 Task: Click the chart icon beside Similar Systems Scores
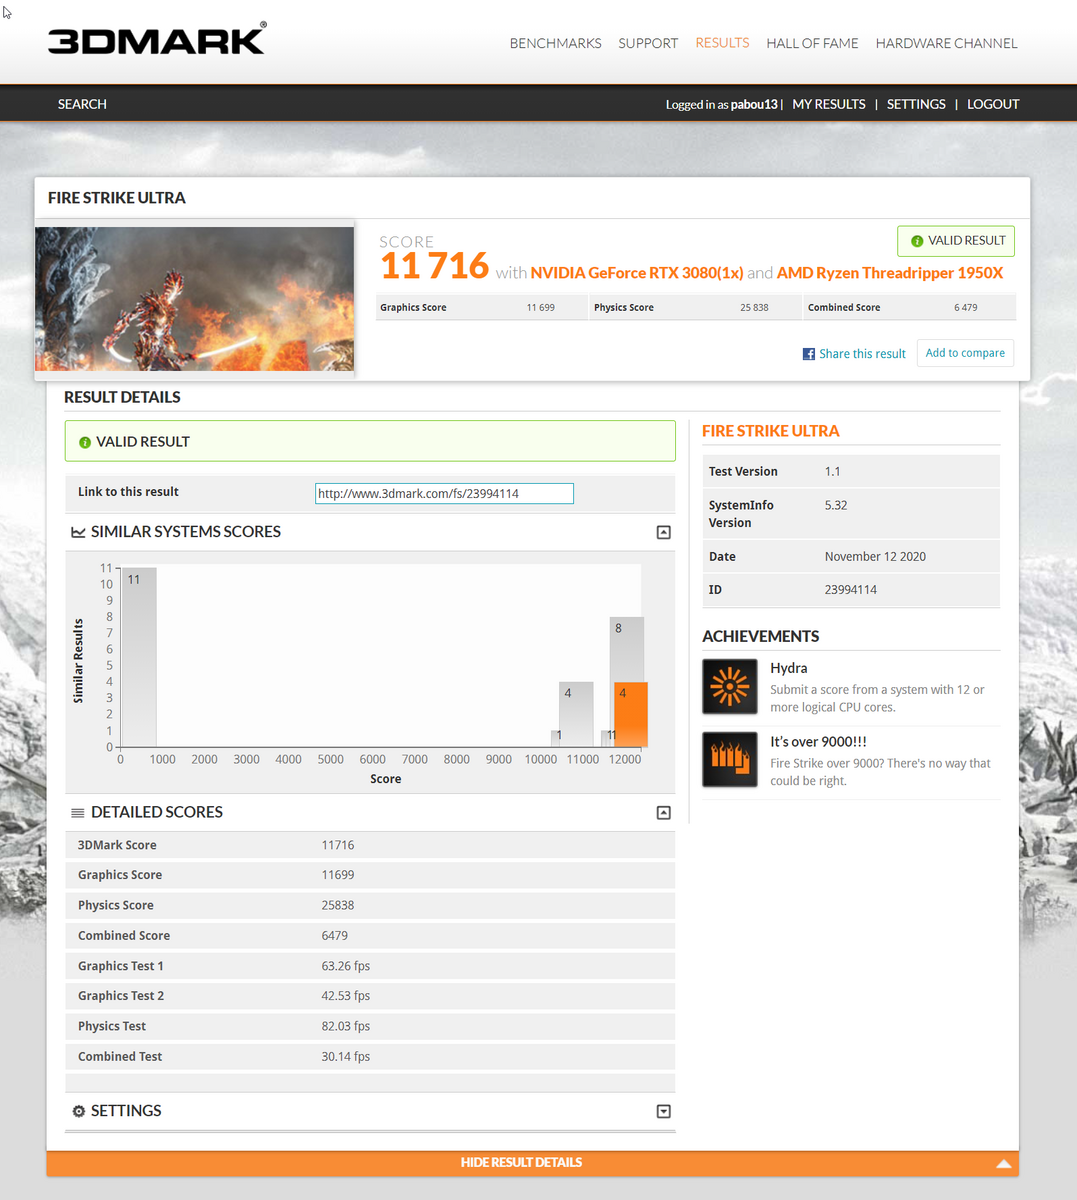coord(78,532)
